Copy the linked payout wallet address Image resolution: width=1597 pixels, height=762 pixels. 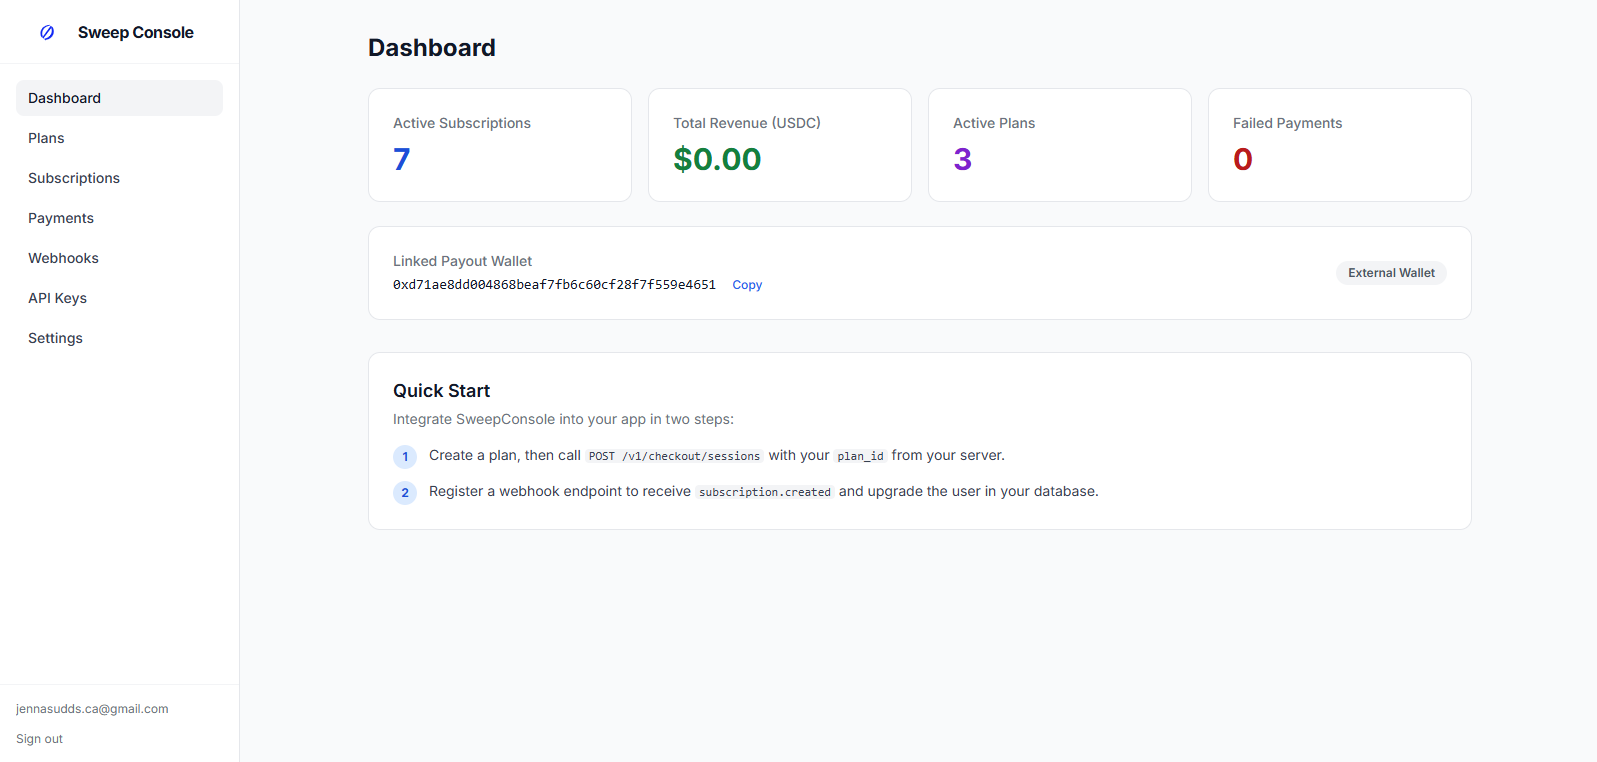click(x=747, y=285)
